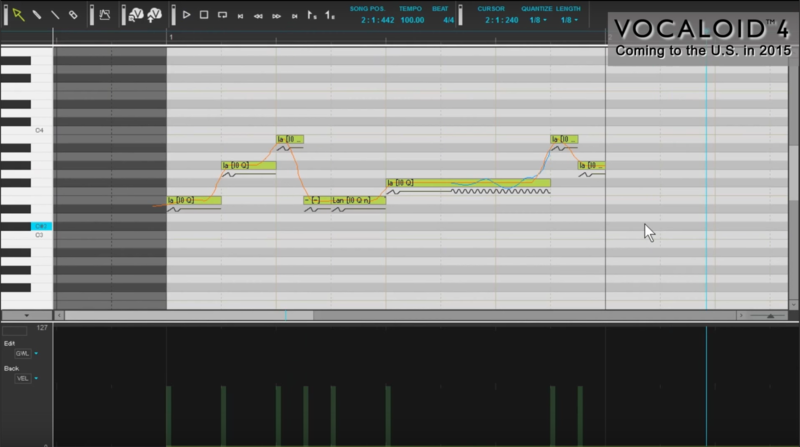
Task: Click the C4 key on the piano keyboard
Action: pos(25,131)
